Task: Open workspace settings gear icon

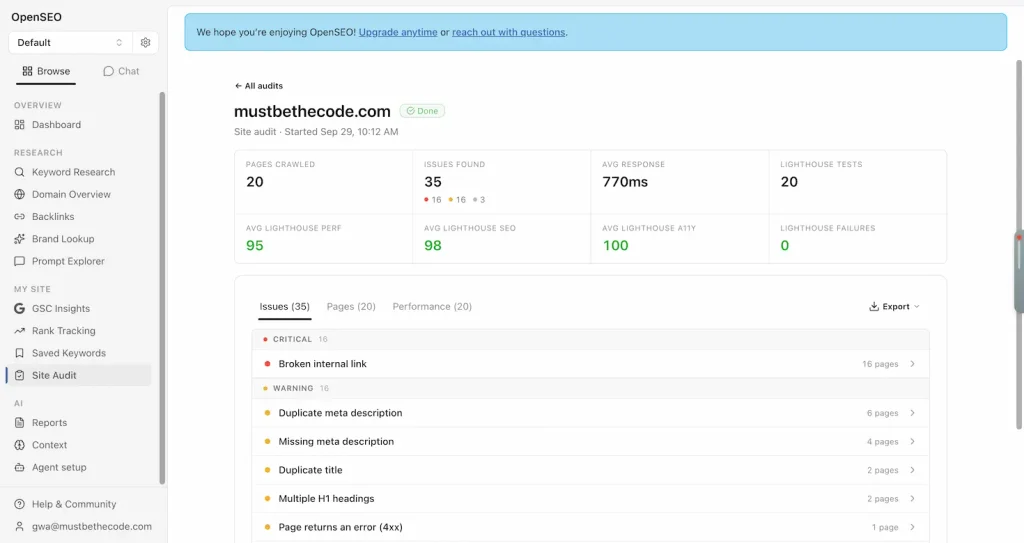Action: [145, 42]
